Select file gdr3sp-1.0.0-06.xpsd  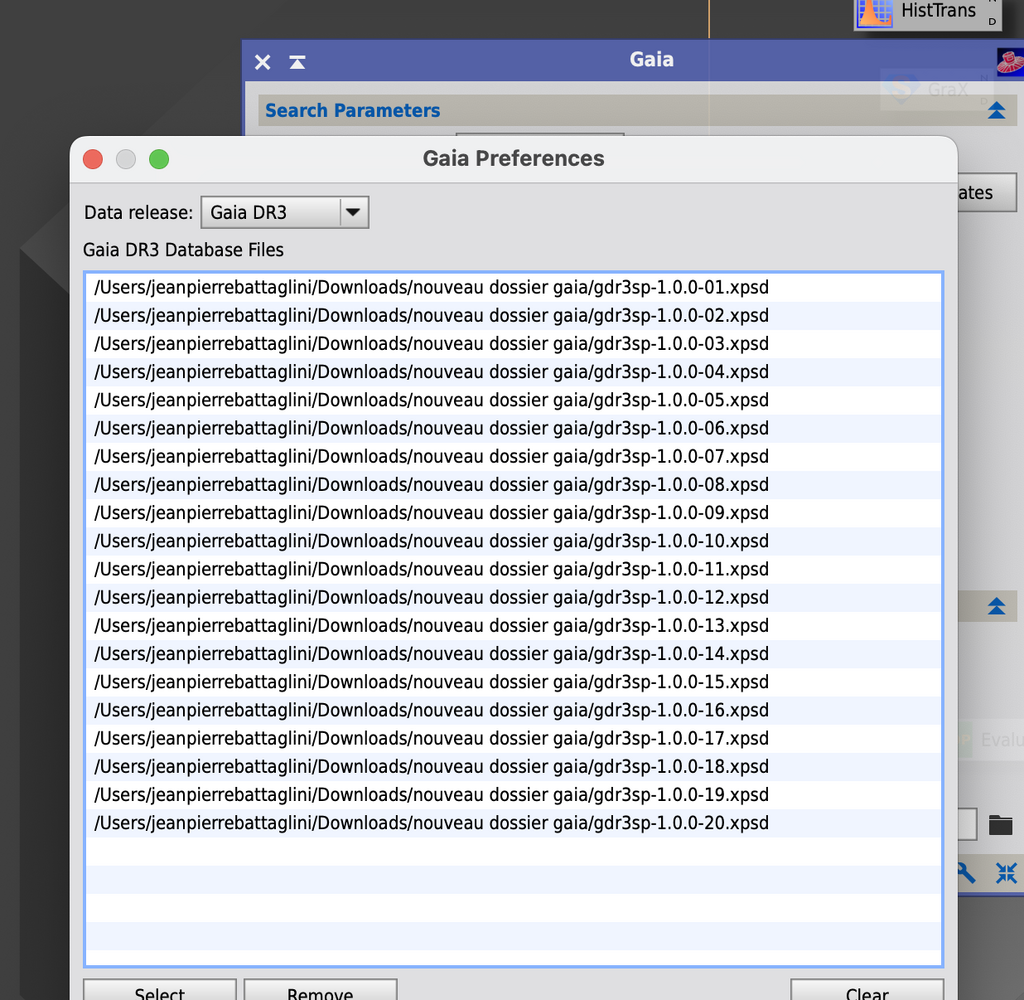tap(513, 428)
